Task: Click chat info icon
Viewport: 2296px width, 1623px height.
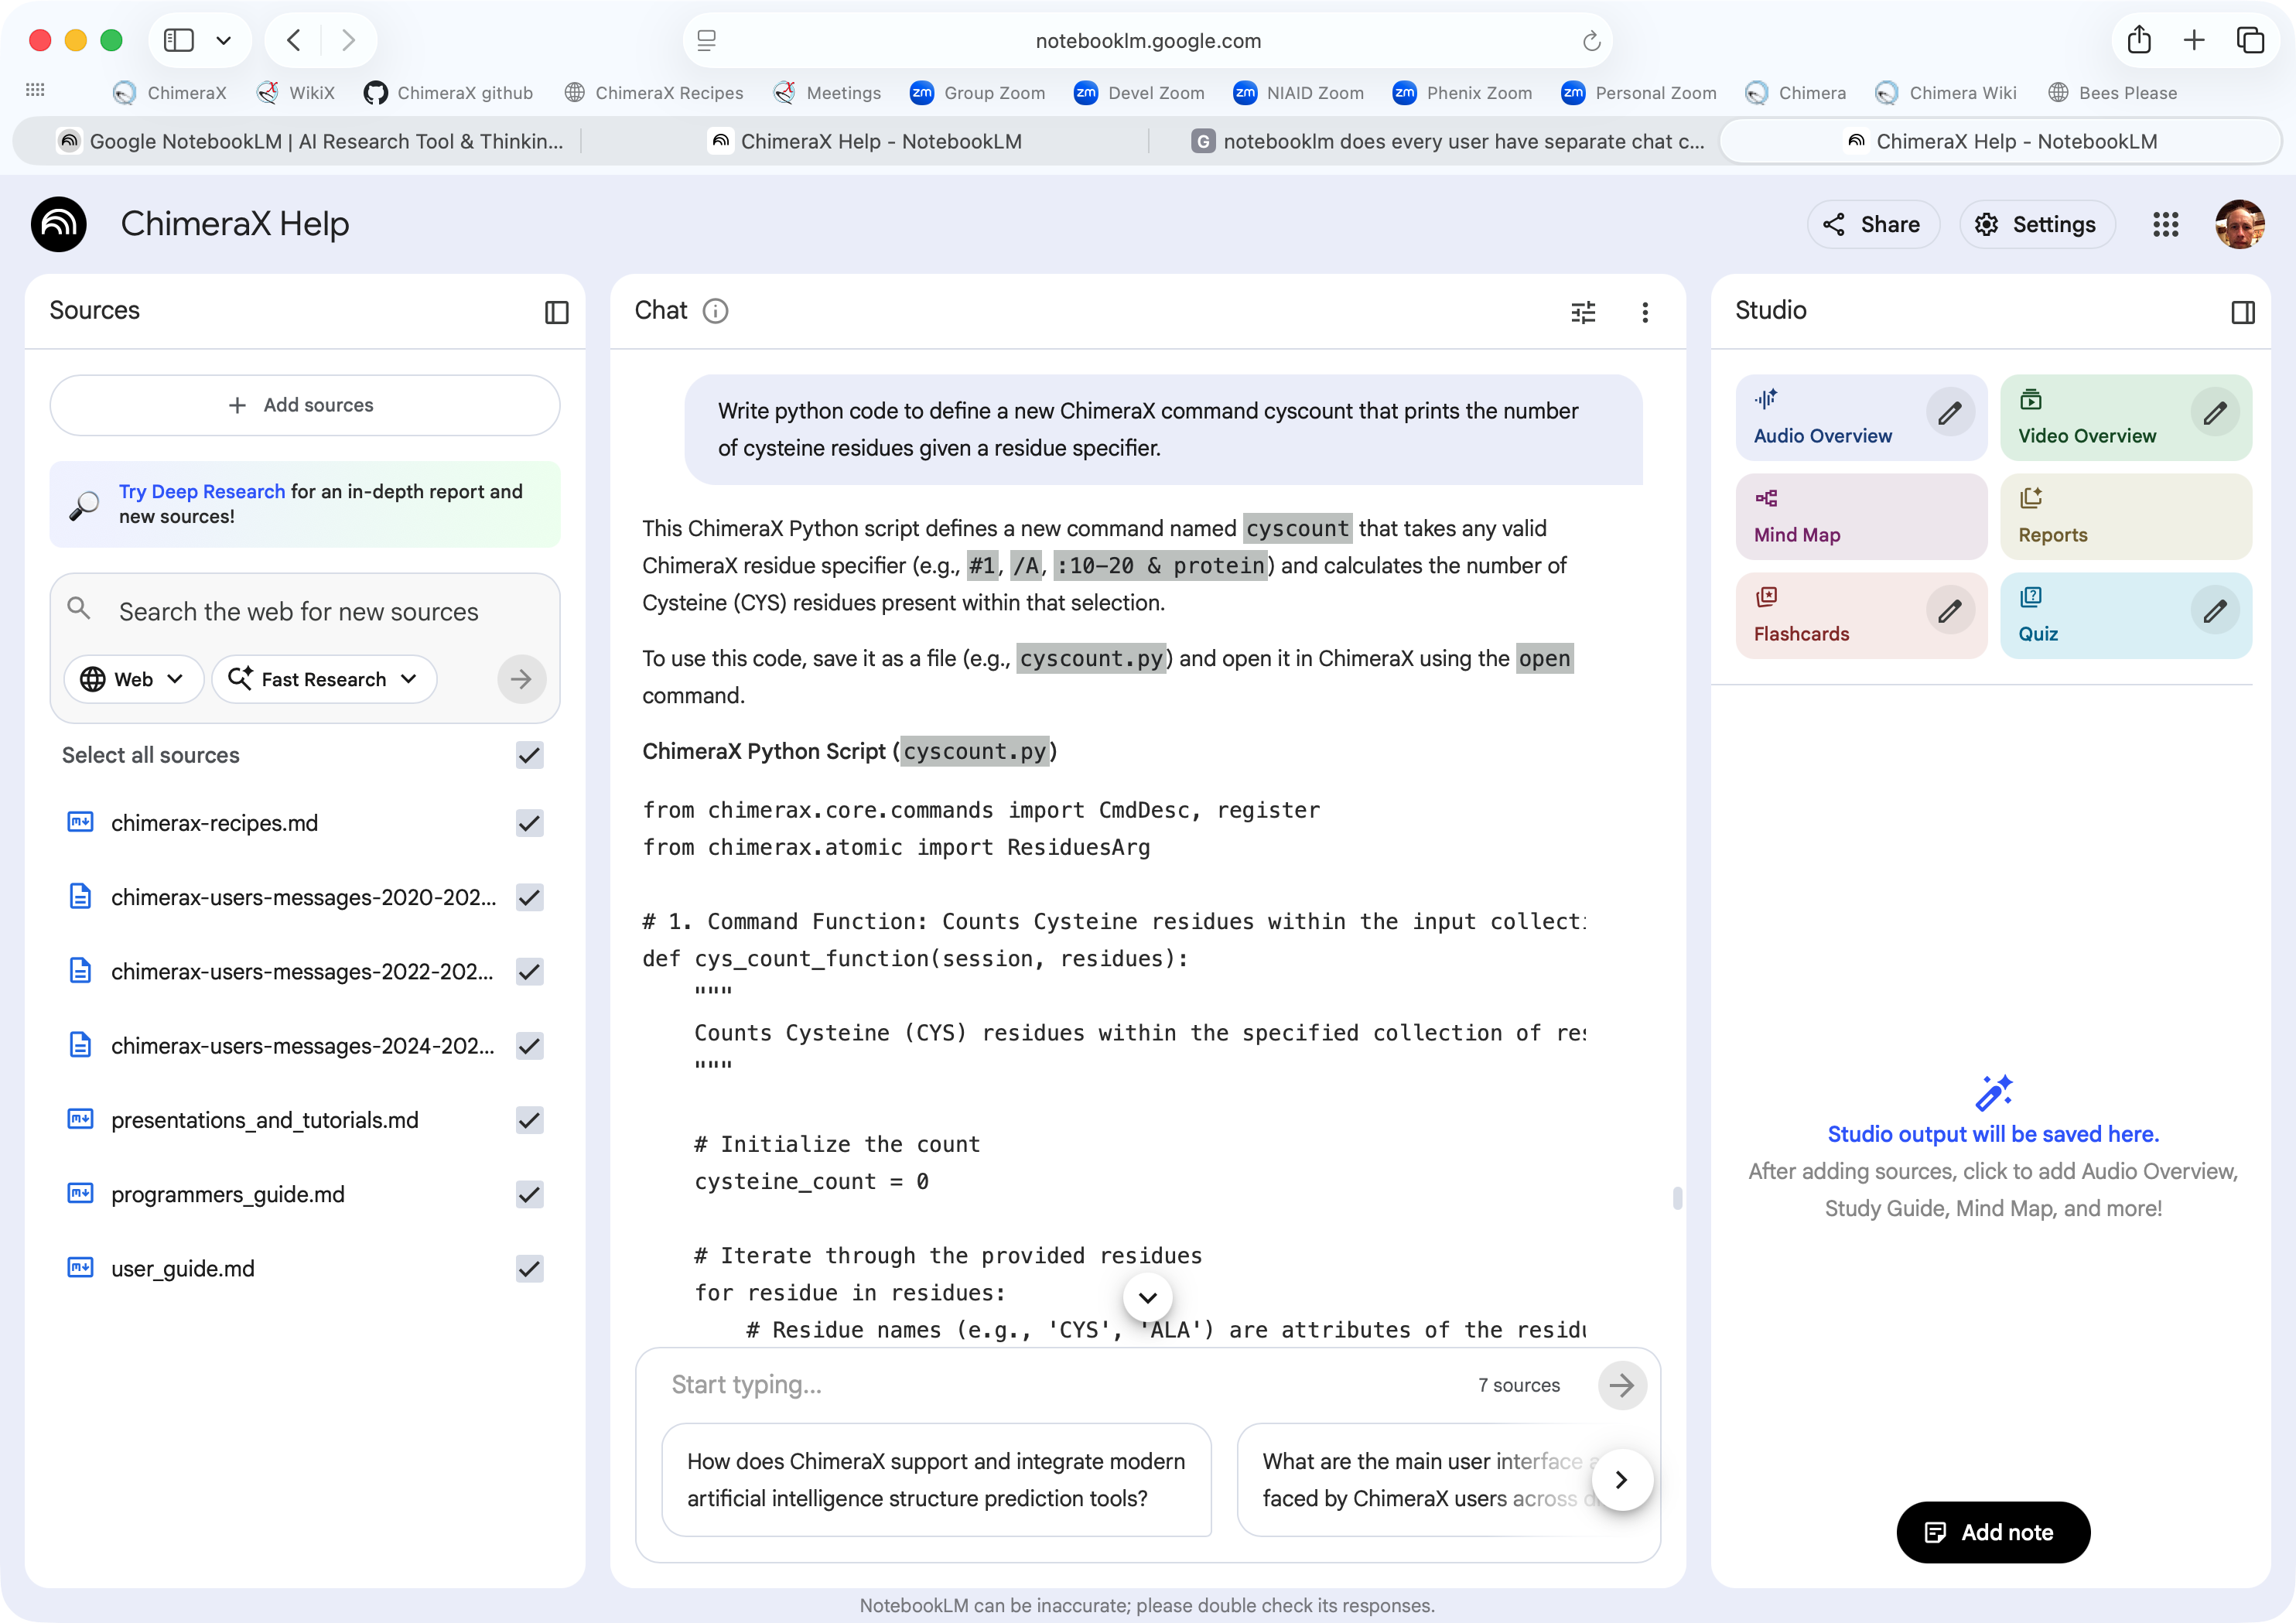Action: (715, 311)
